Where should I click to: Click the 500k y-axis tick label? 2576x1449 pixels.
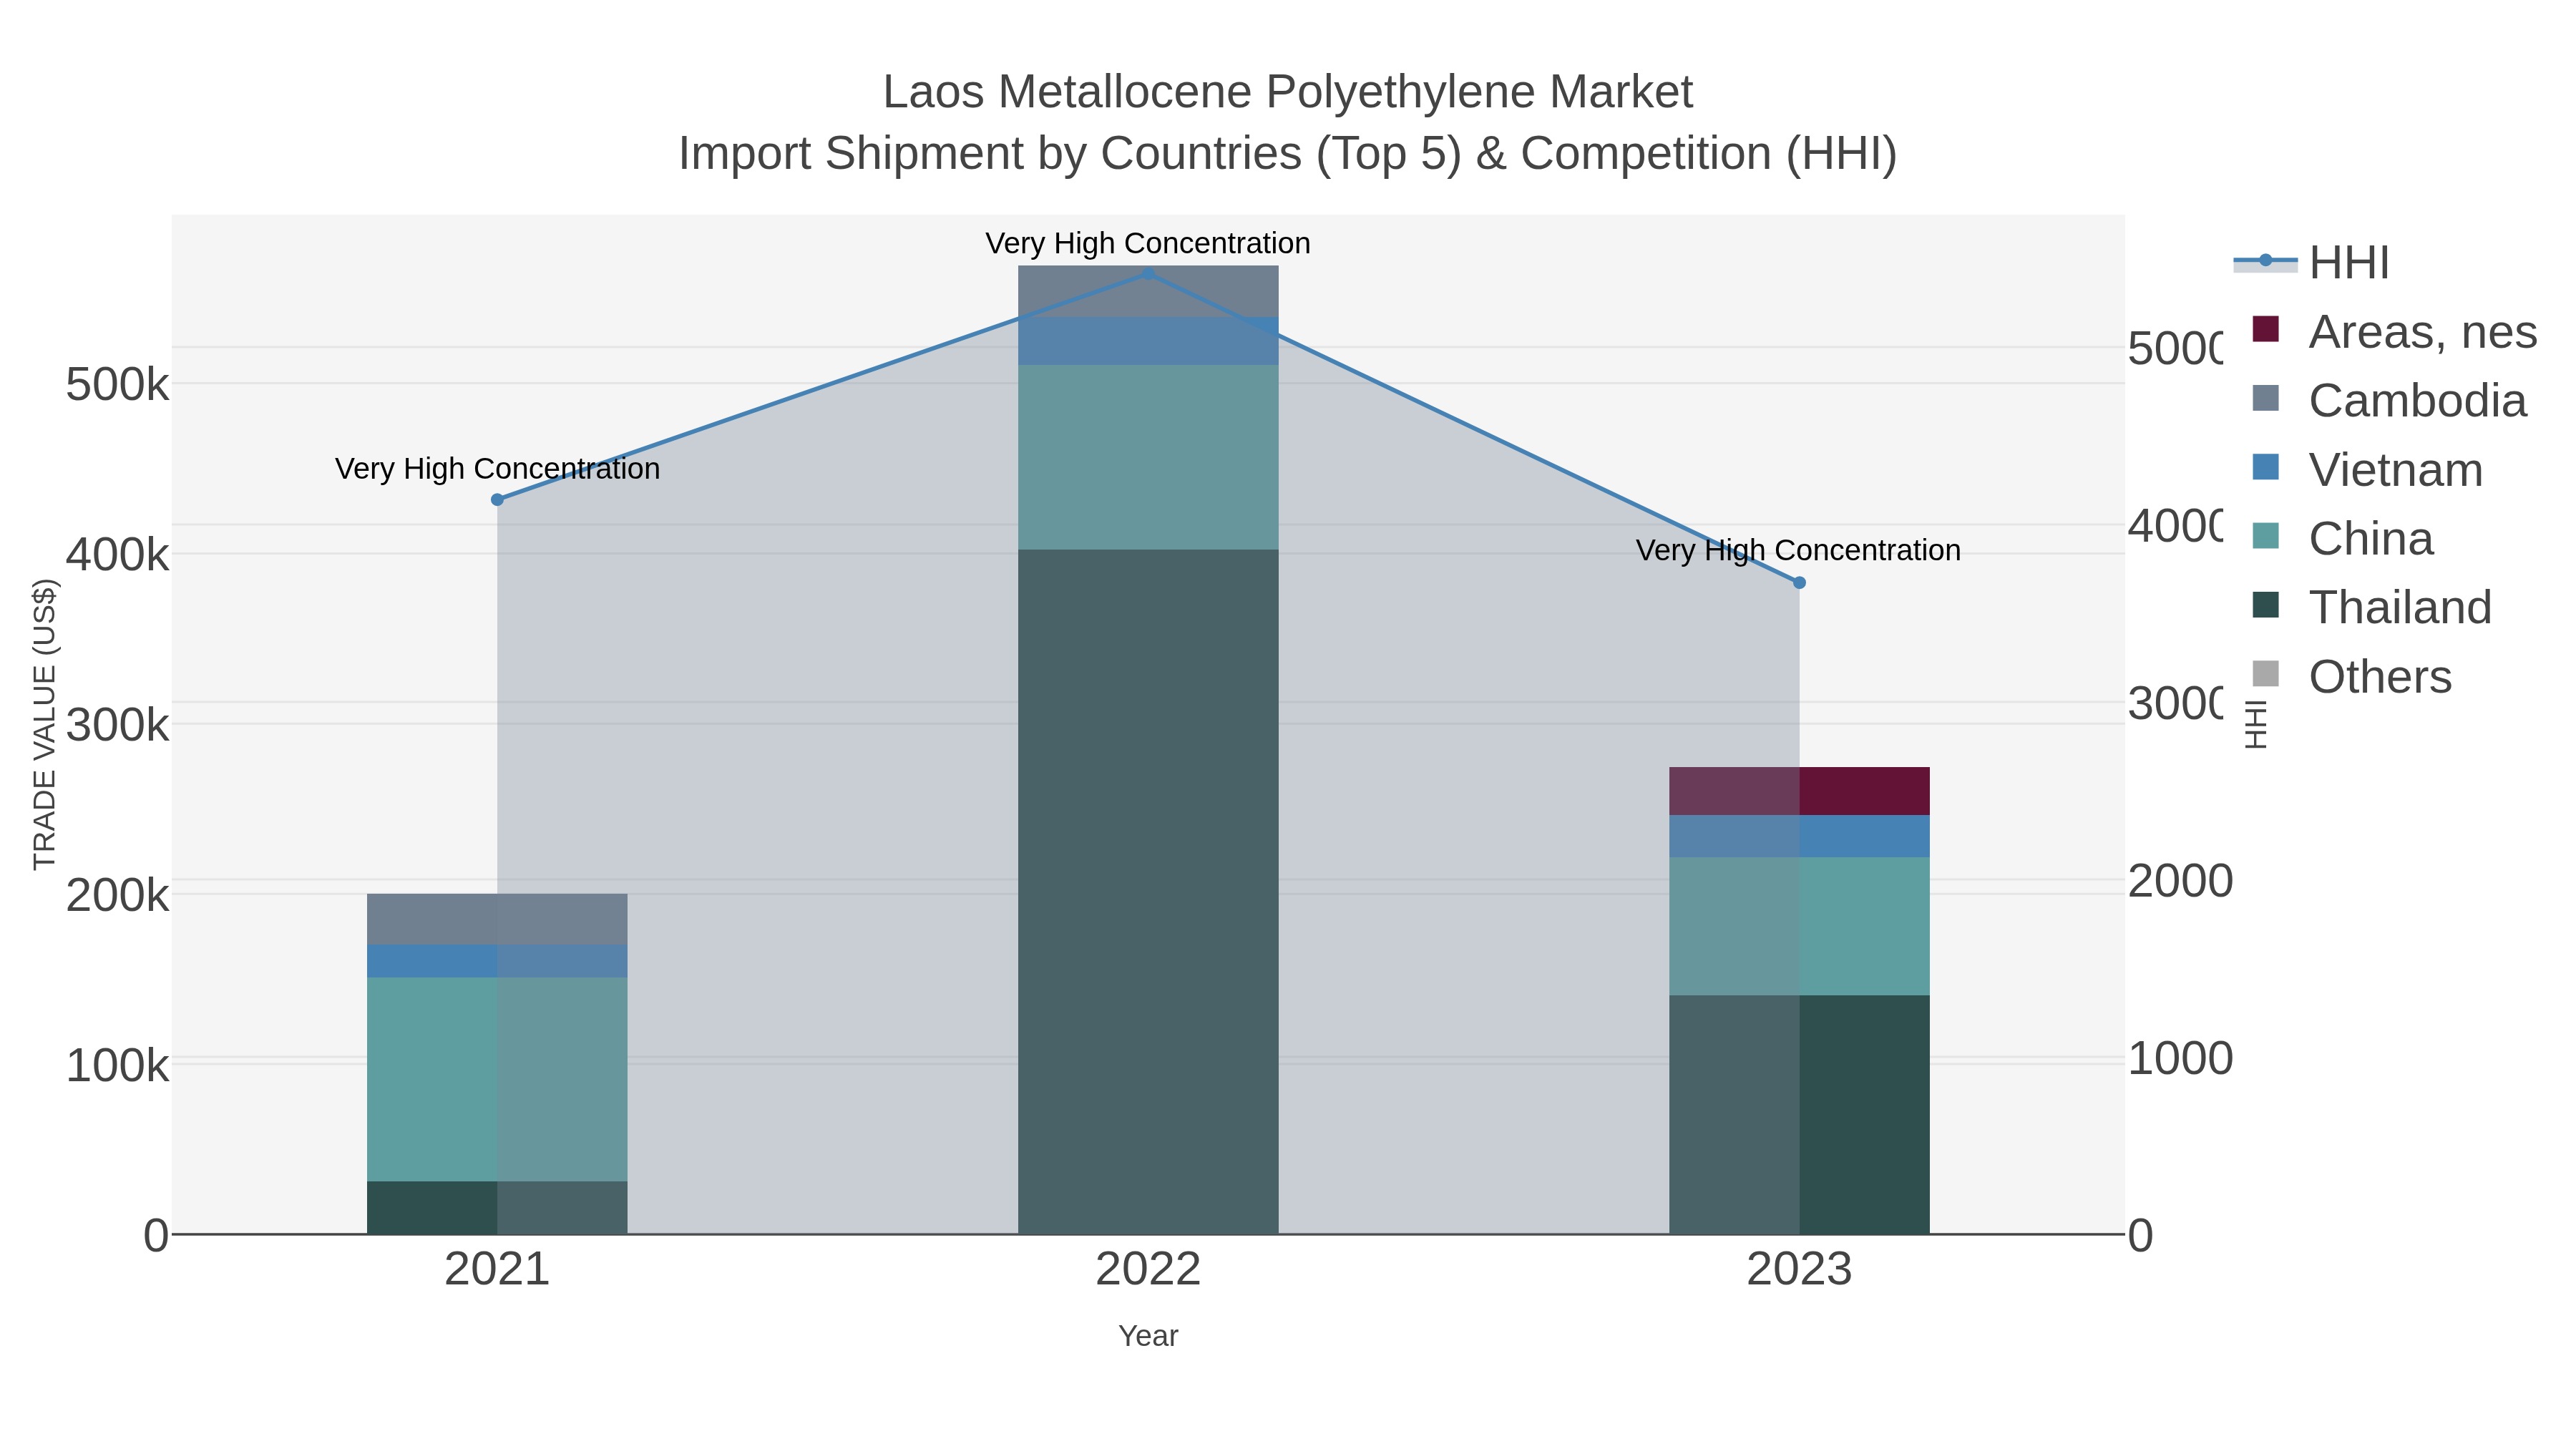[118, 384]
